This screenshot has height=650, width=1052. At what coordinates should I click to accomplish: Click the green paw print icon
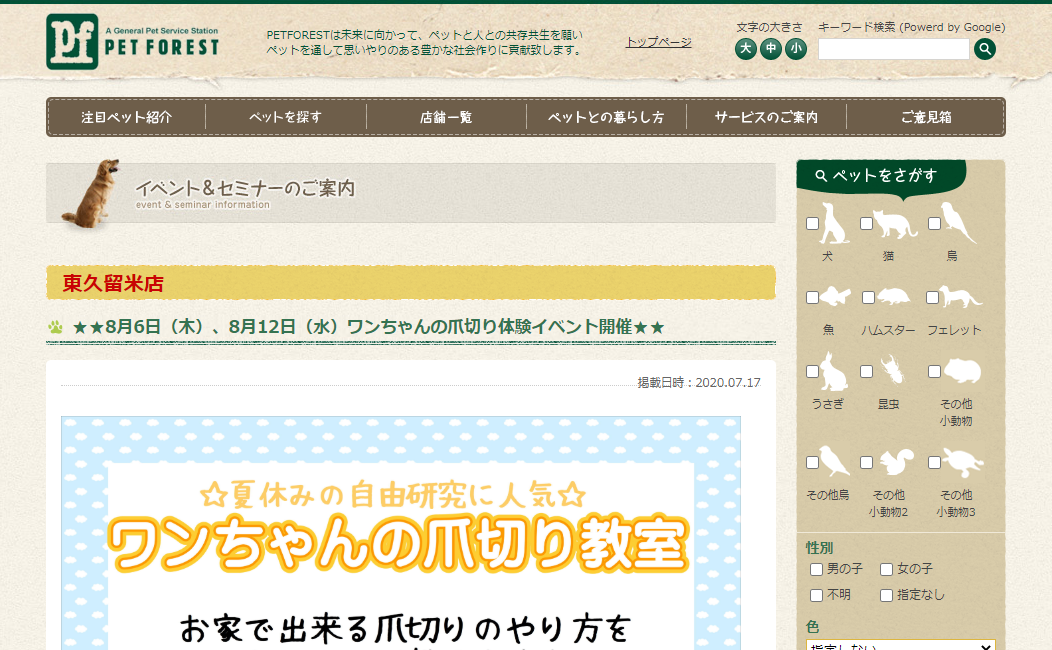pos(56,327)
